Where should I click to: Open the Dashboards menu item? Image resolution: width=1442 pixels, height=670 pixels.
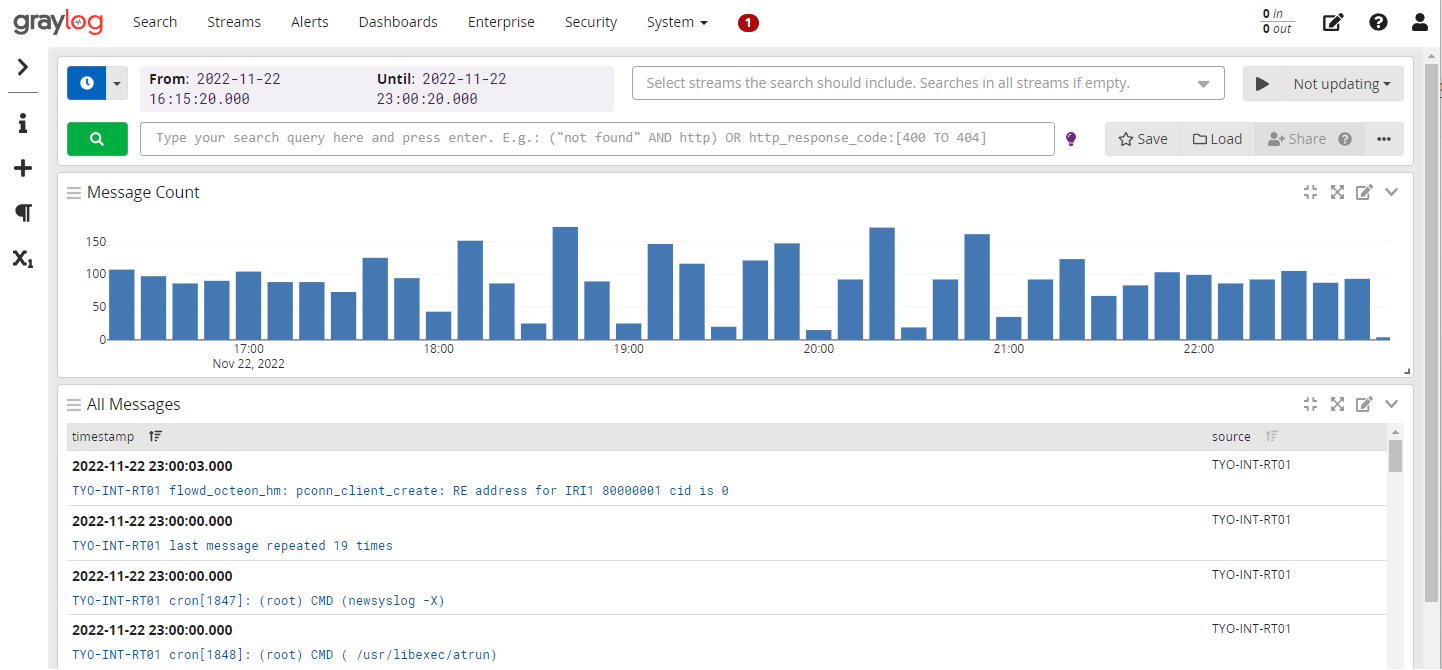pyautogui.click(x=398, y=22)
